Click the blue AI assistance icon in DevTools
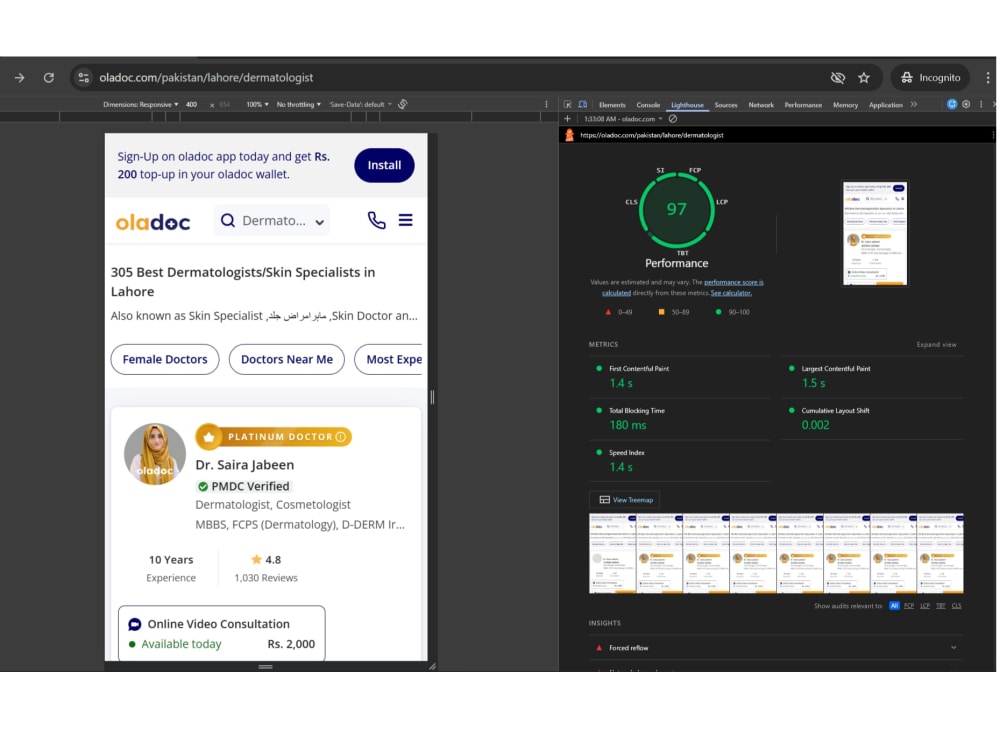The height and width of the screenshot is (750, 1000). point(952,105)
